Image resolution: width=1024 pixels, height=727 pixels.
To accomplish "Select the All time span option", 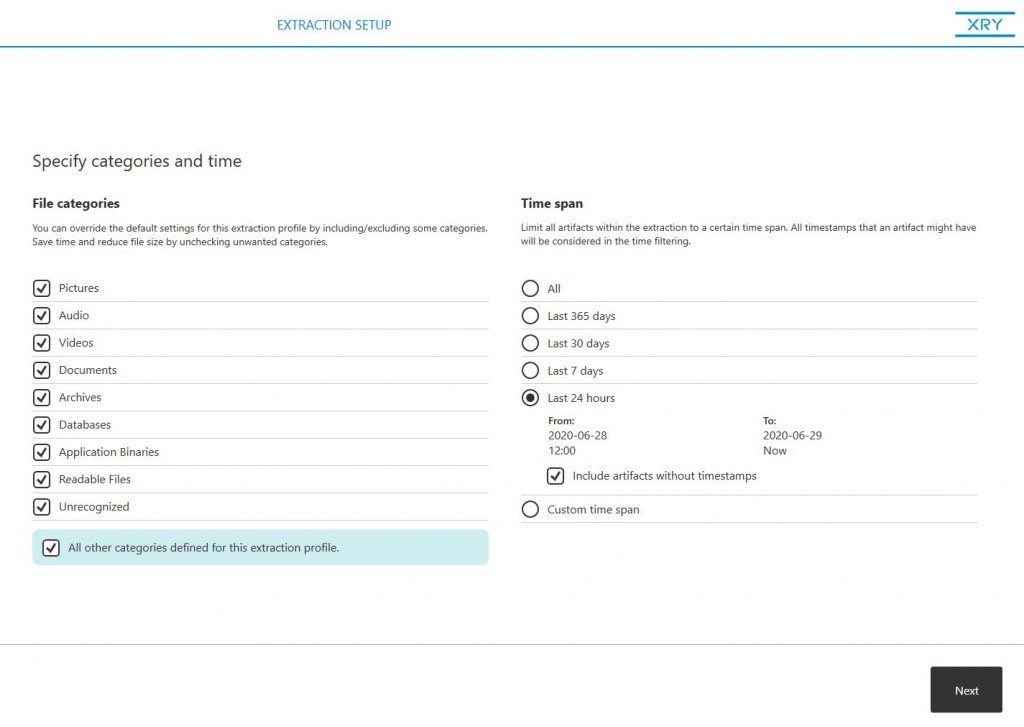I will [530, 289].
